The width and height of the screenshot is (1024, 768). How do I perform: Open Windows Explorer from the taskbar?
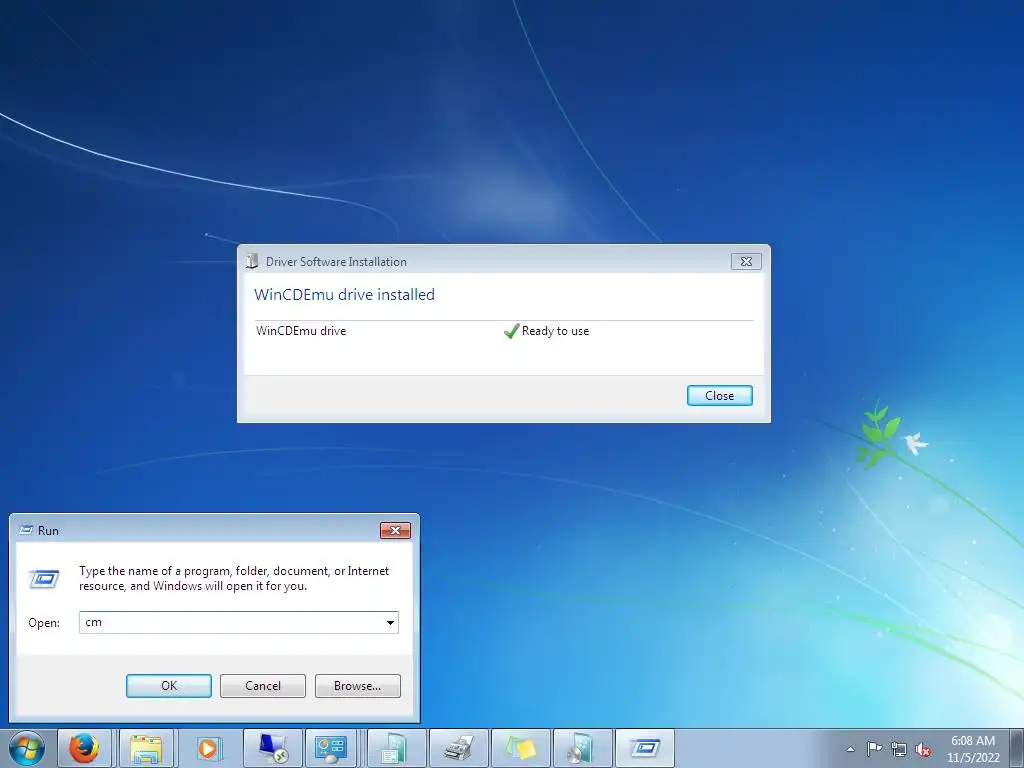pos(146,748)
